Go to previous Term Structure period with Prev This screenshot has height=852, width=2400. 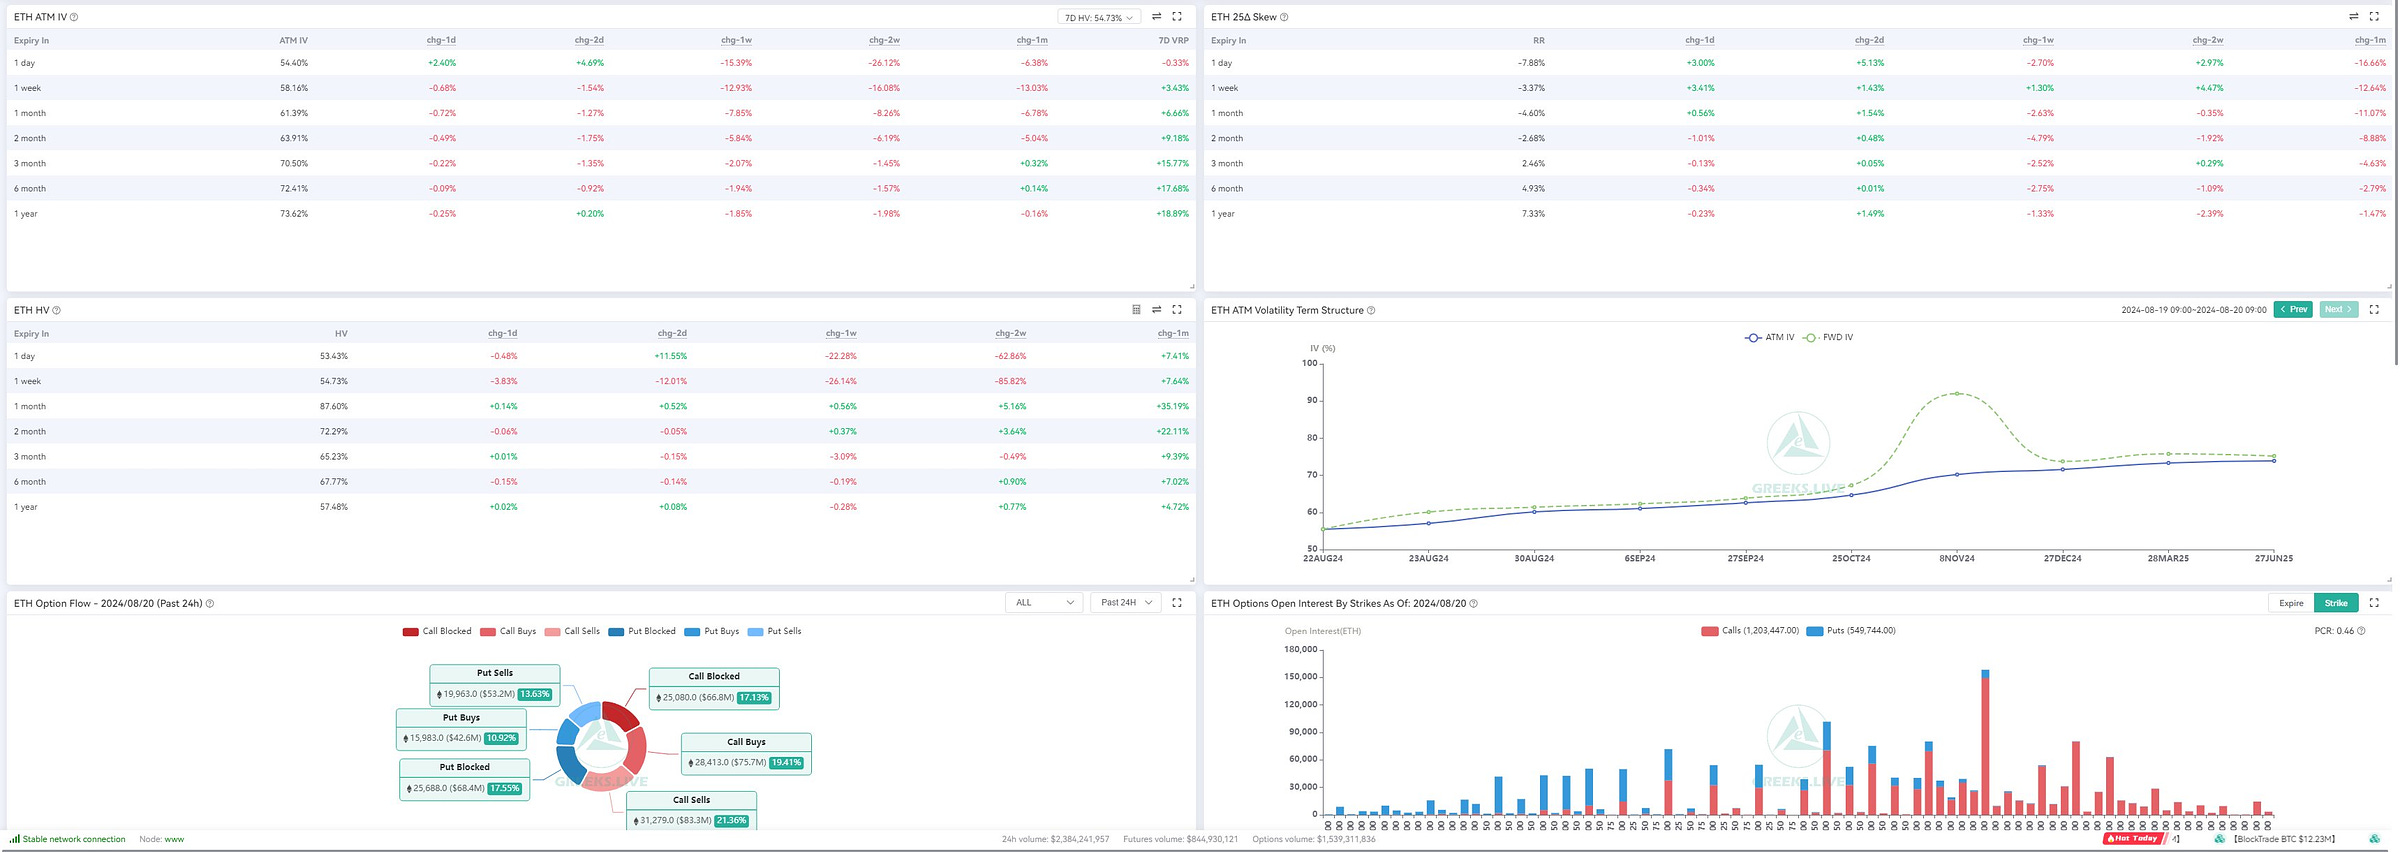click(2293, 310)
